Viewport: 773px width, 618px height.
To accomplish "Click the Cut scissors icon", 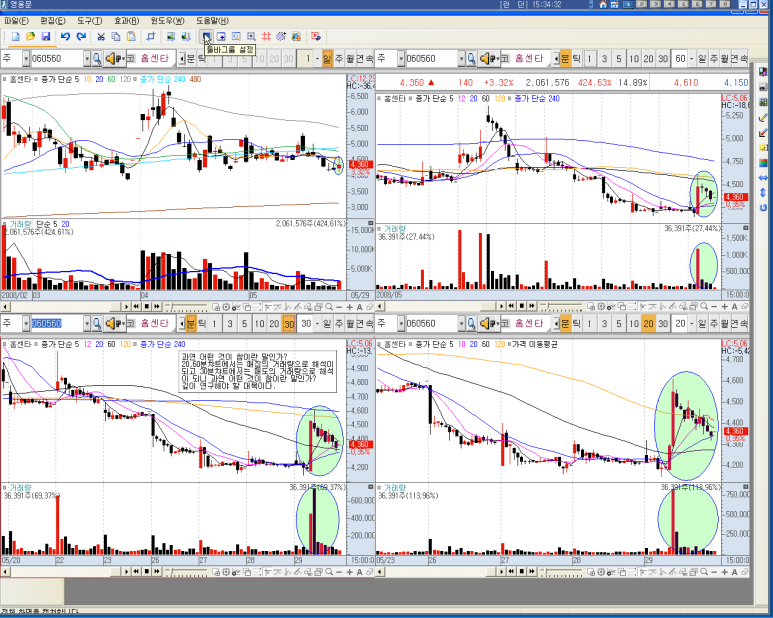I will point(101,37).
